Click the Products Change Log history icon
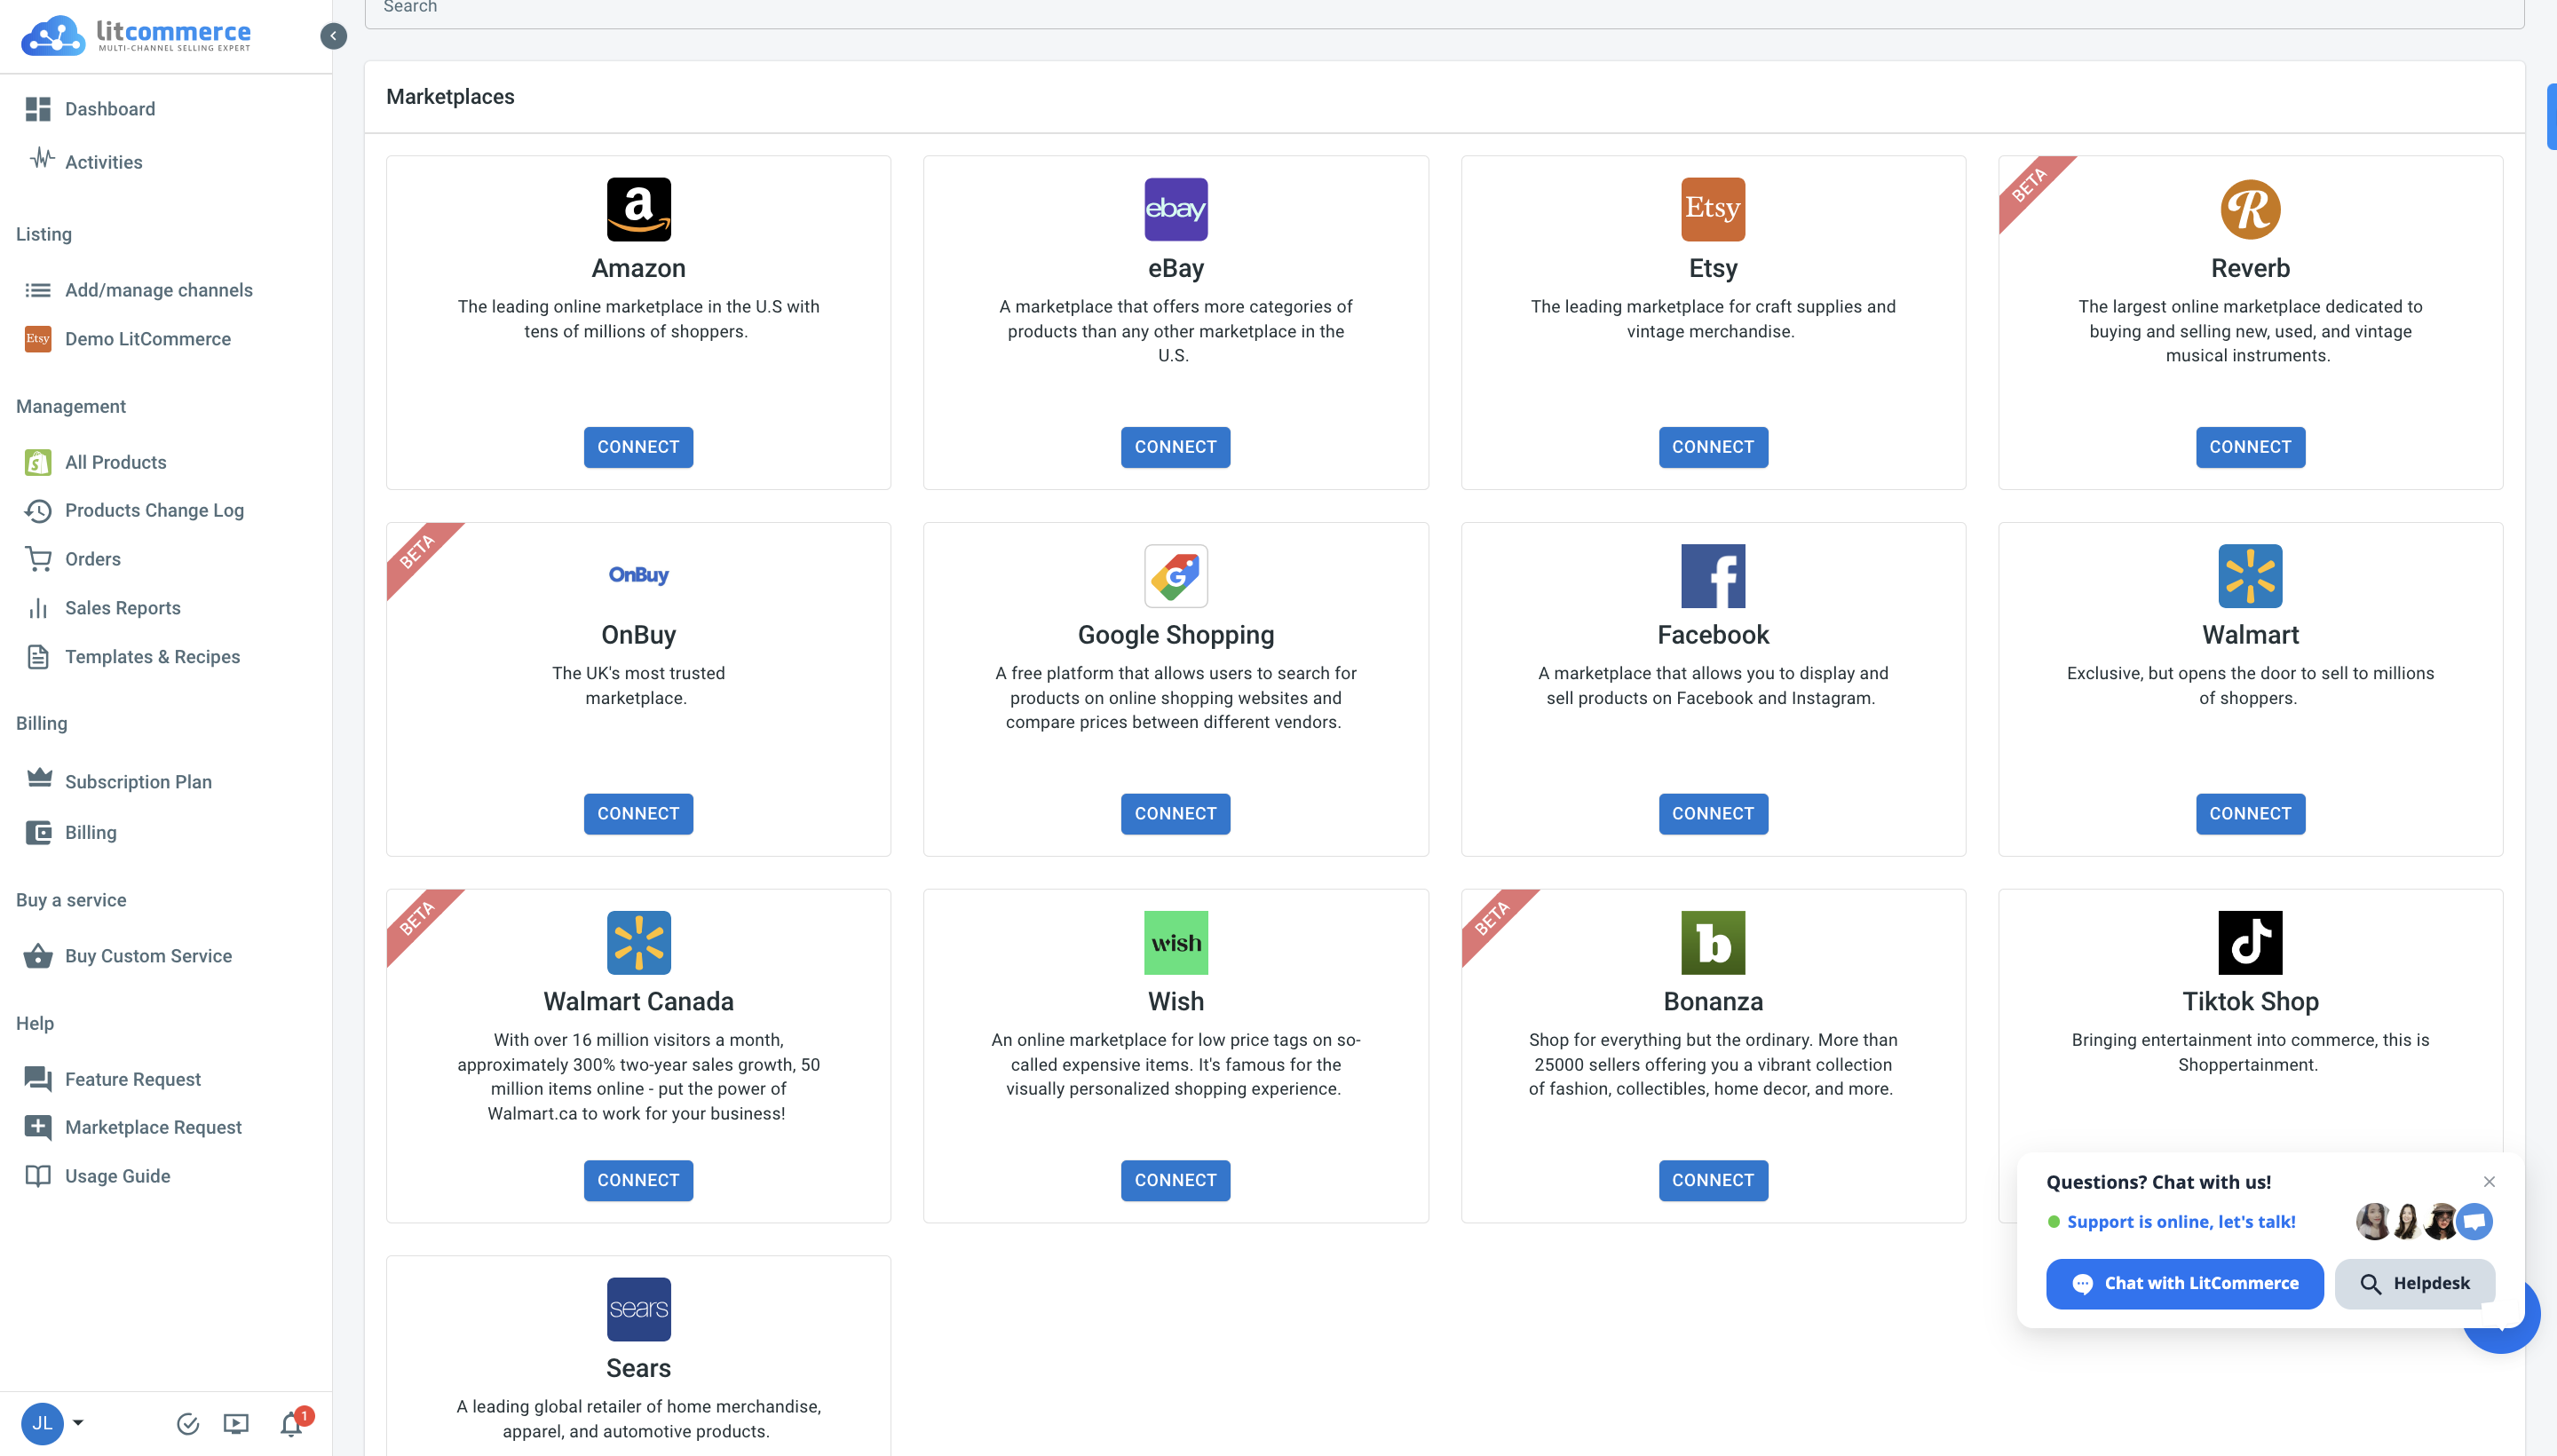Viewport: 2557px width, 1456px height. coord(38,511)
